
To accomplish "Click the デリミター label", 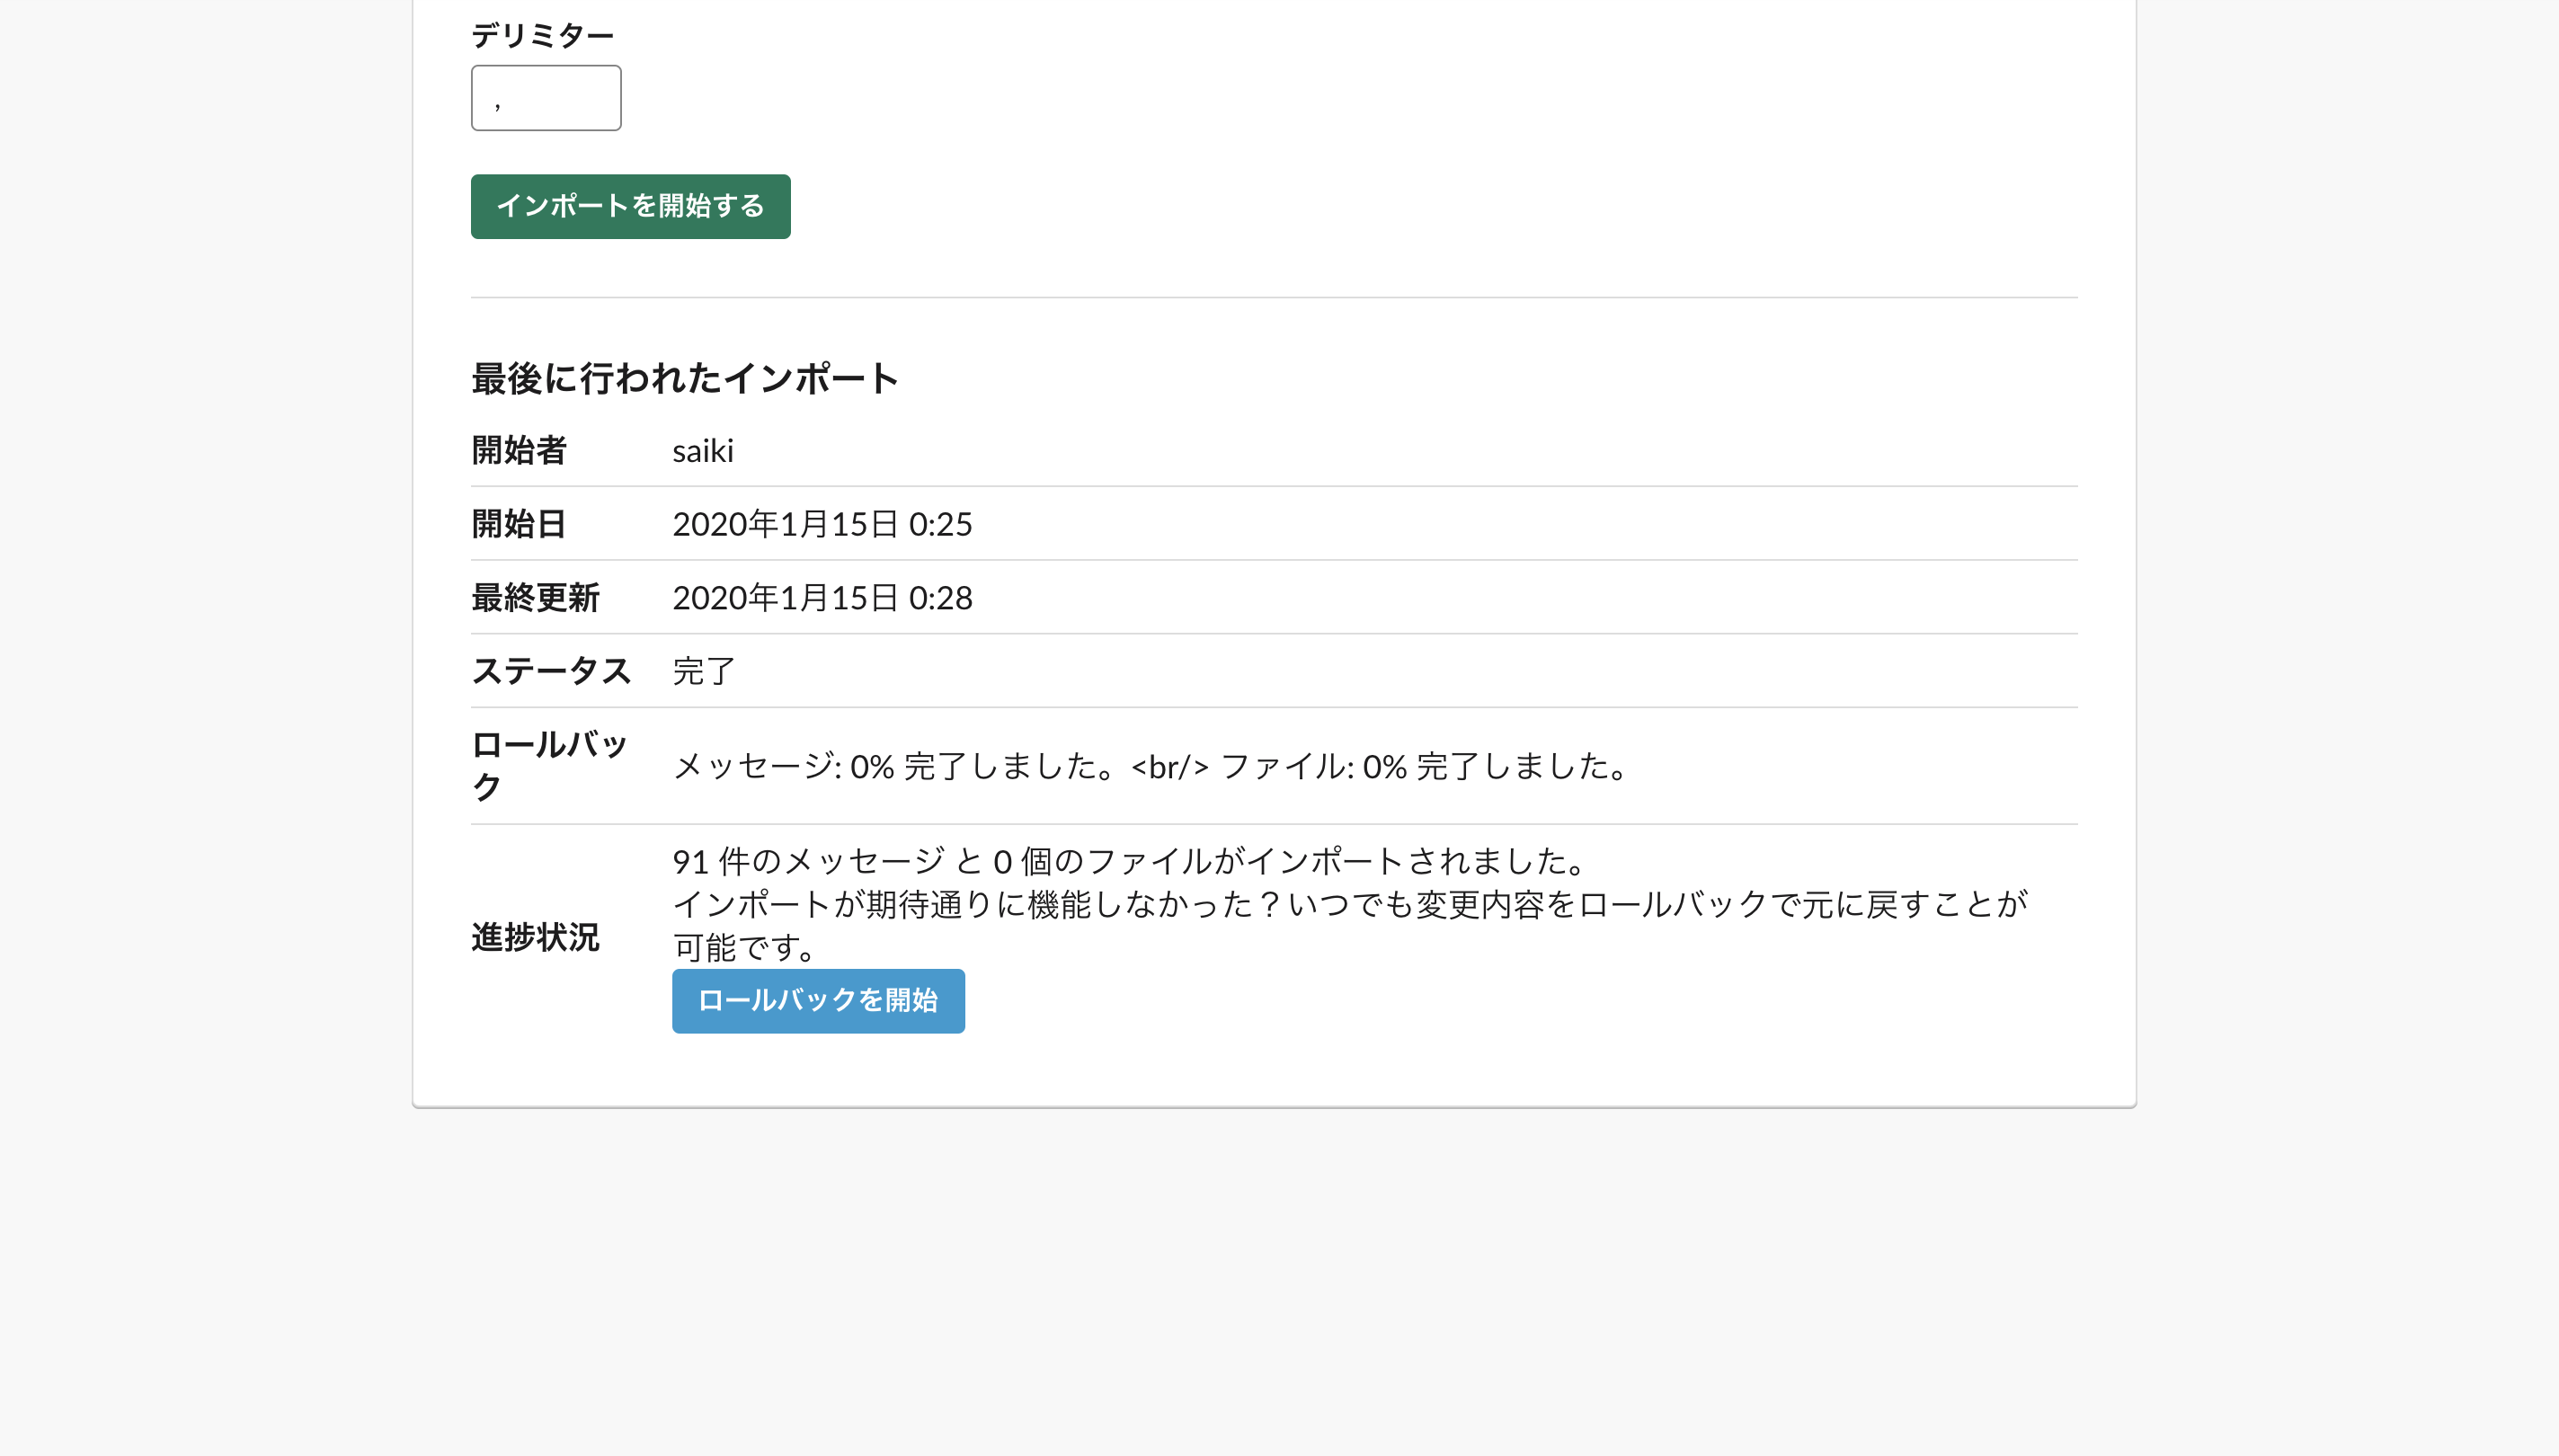I will pyautogui.click(x=543, y=33).
